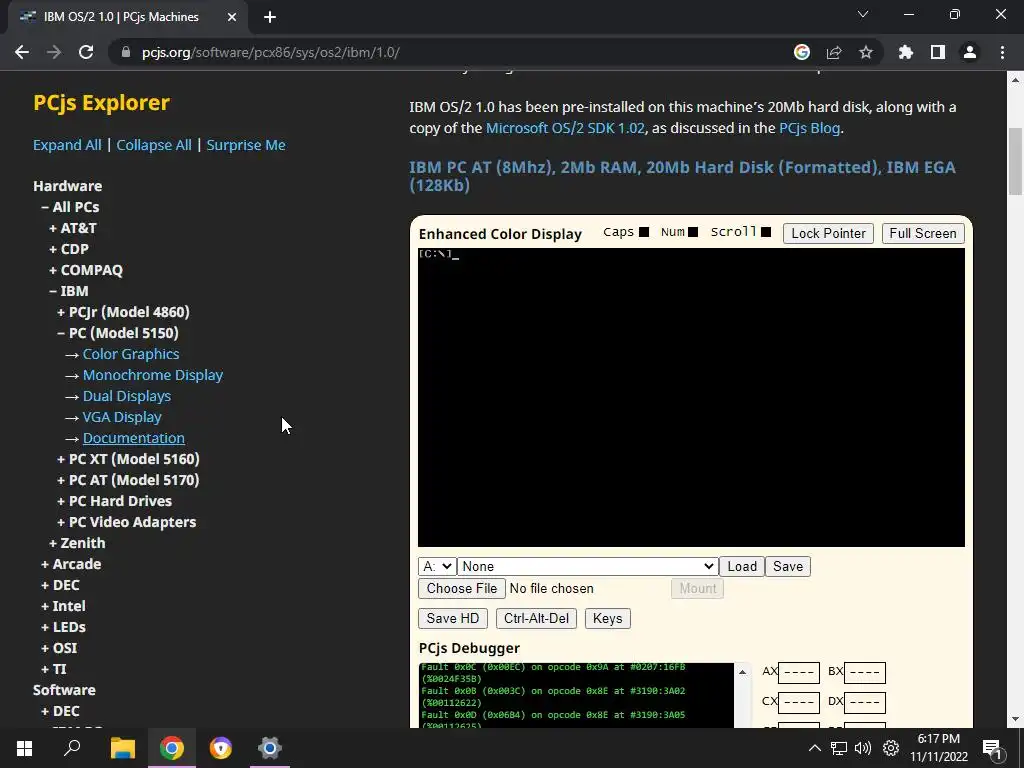The image size is (1024, 768).
Task: Click the Save HD button
Action: click(x=453, y=618)
